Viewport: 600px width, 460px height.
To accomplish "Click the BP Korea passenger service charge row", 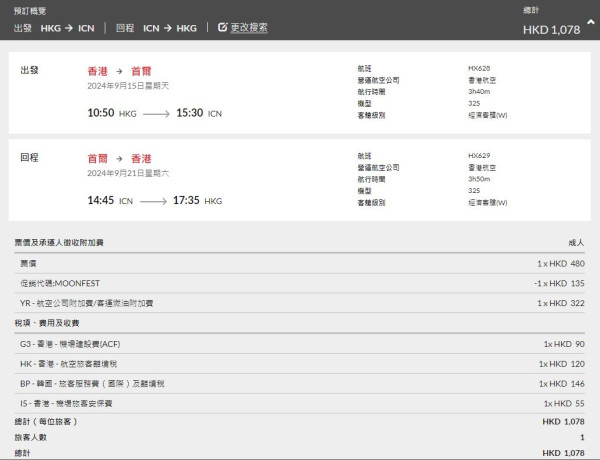I will point(300,383).
